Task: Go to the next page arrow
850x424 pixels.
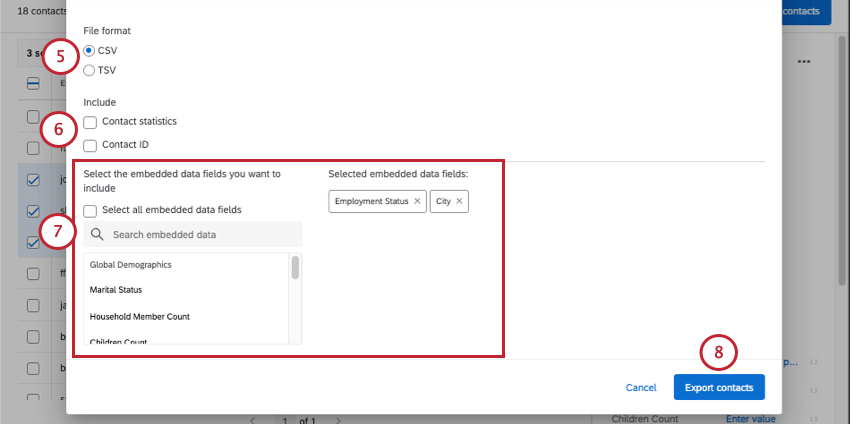Action: click(338, 420)
